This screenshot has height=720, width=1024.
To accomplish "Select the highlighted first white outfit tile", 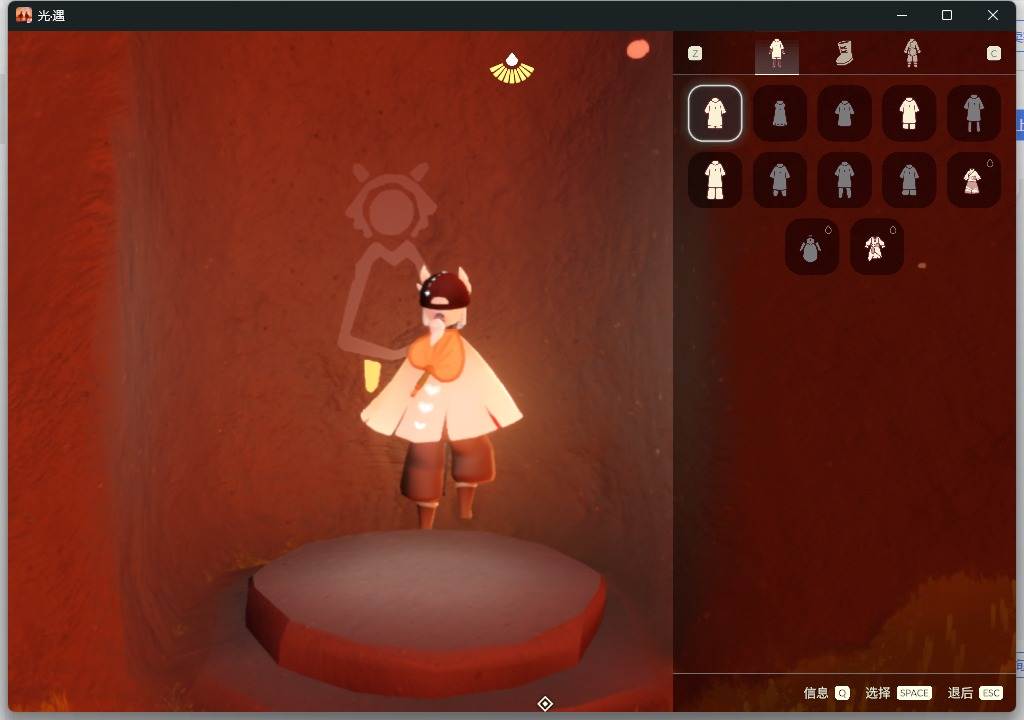I will 714,113.
